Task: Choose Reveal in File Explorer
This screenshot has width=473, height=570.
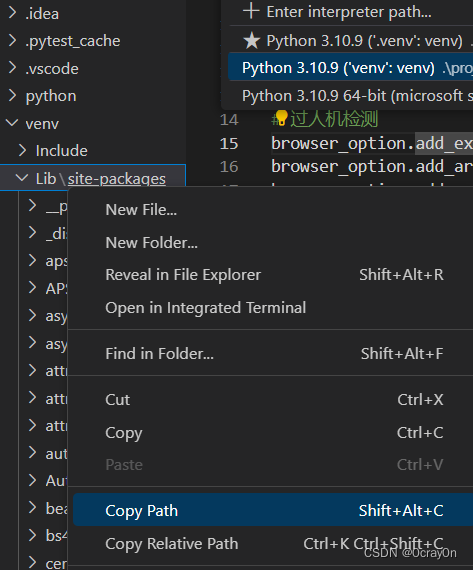Action: [x=183, y=275]
